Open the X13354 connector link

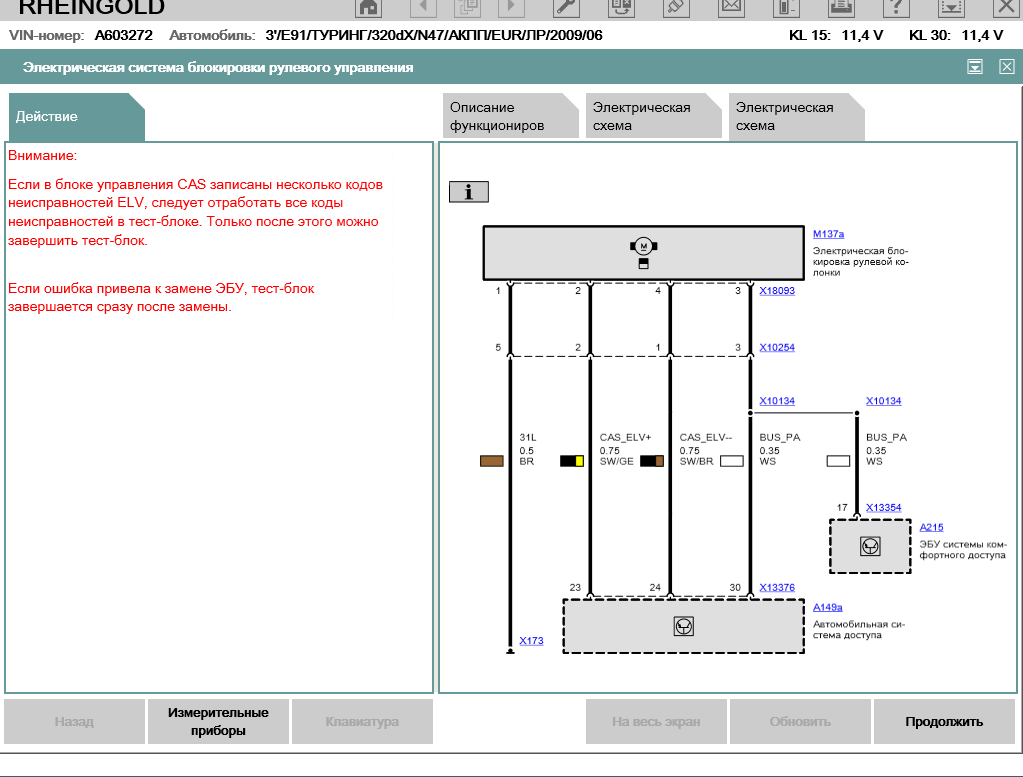[x=883, y=507]
